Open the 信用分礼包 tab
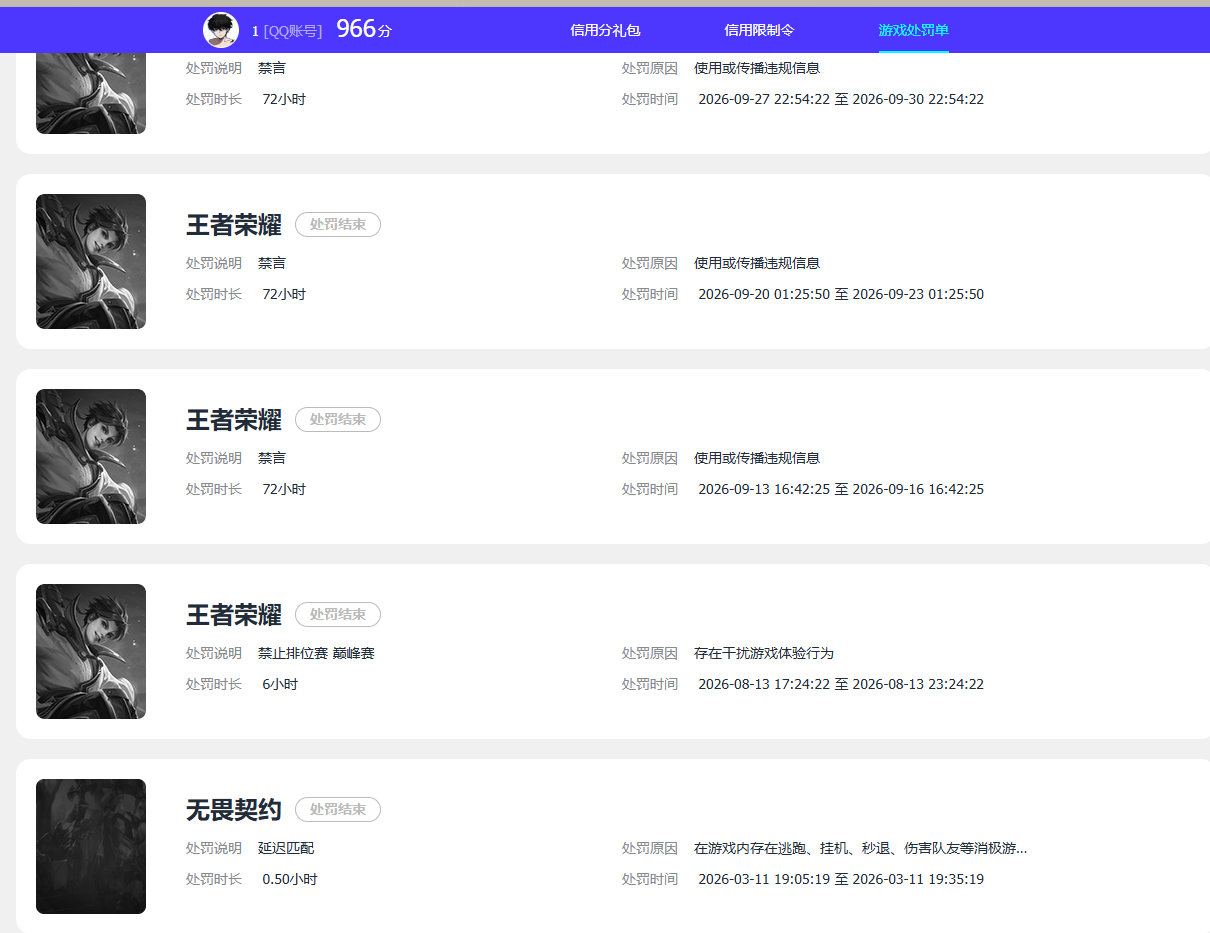 pyautogui.click(x=605, y=30)
